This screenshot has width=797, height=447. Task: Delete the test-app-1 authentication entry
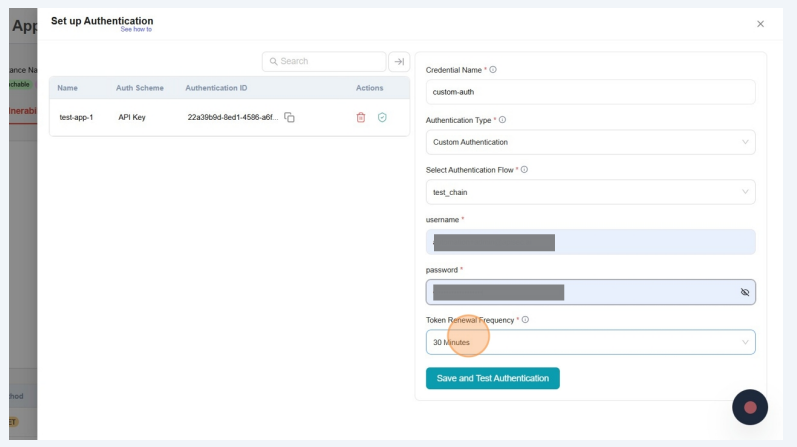361,117
